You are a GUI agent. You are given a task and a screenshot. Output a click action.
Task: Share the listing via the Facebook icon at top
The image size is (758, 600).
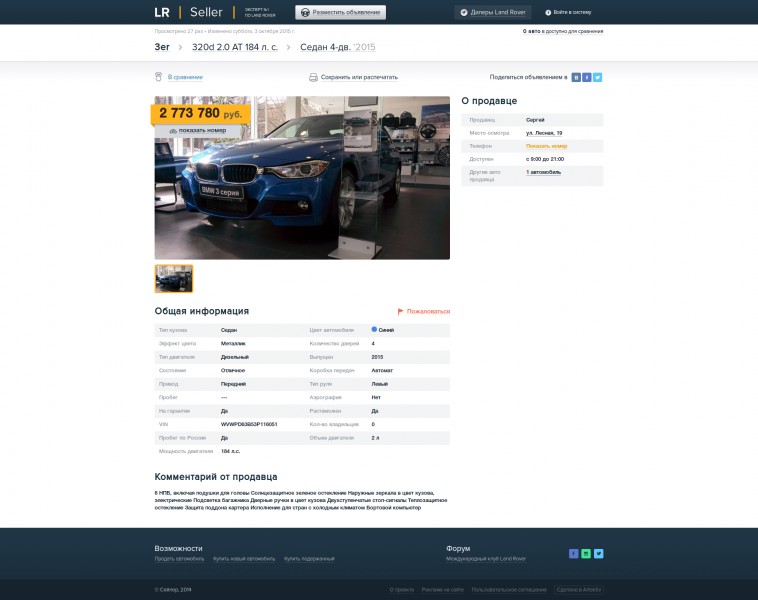[586, 77]
